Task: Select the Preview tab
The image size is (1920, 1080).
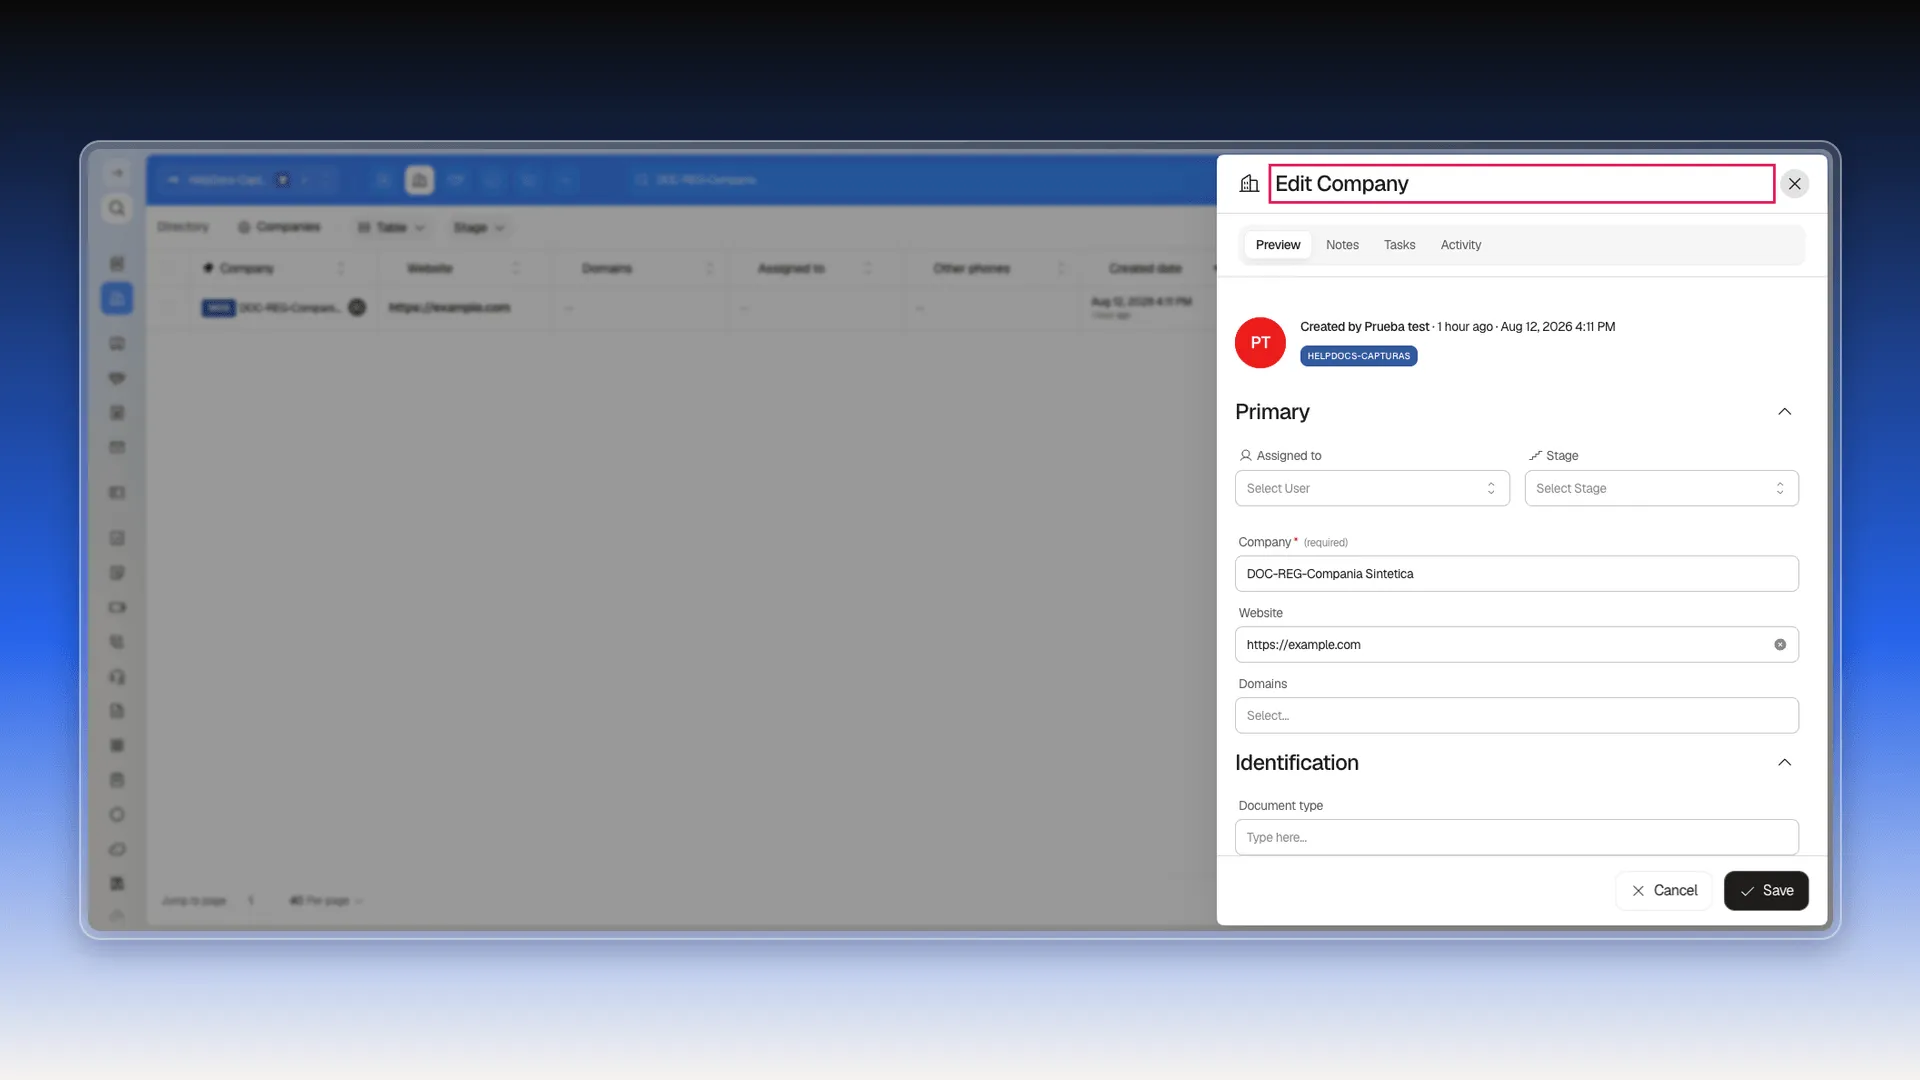Action: (x=1277, y=245)
